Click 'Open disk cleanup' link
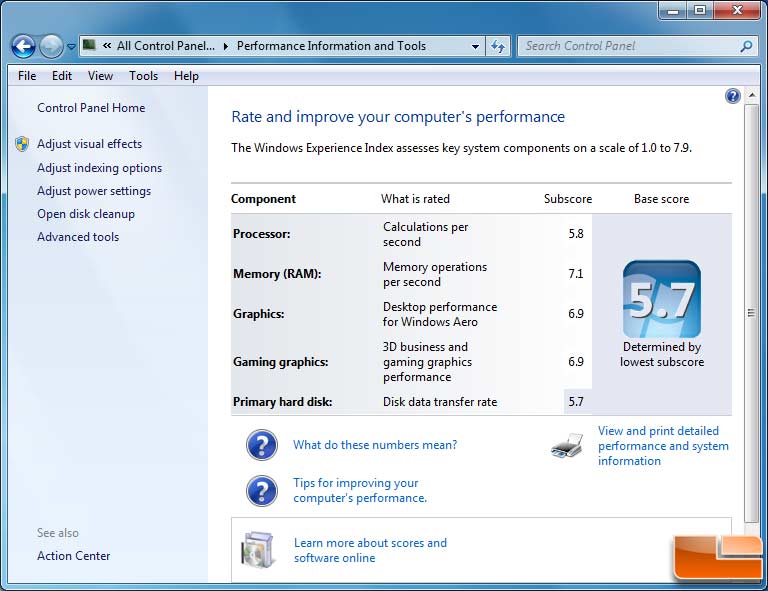This screenshot has width=768, height=591. point(86,214)
